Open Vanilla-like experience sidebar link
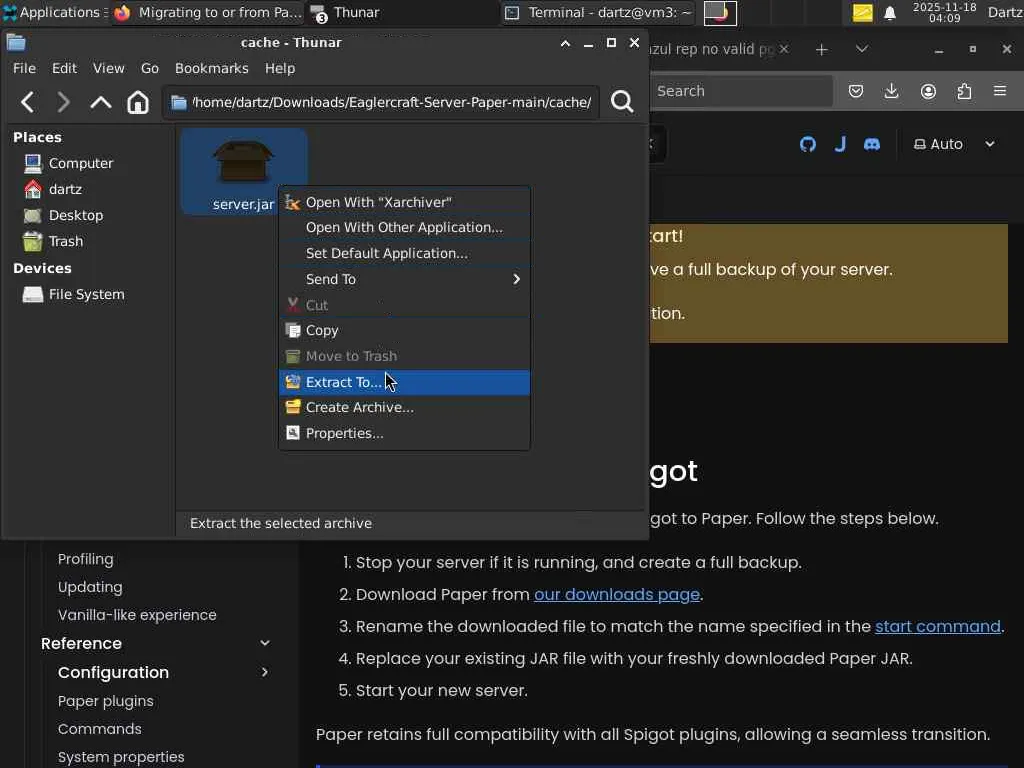The image size is (1024, 768). coord(137,615)
